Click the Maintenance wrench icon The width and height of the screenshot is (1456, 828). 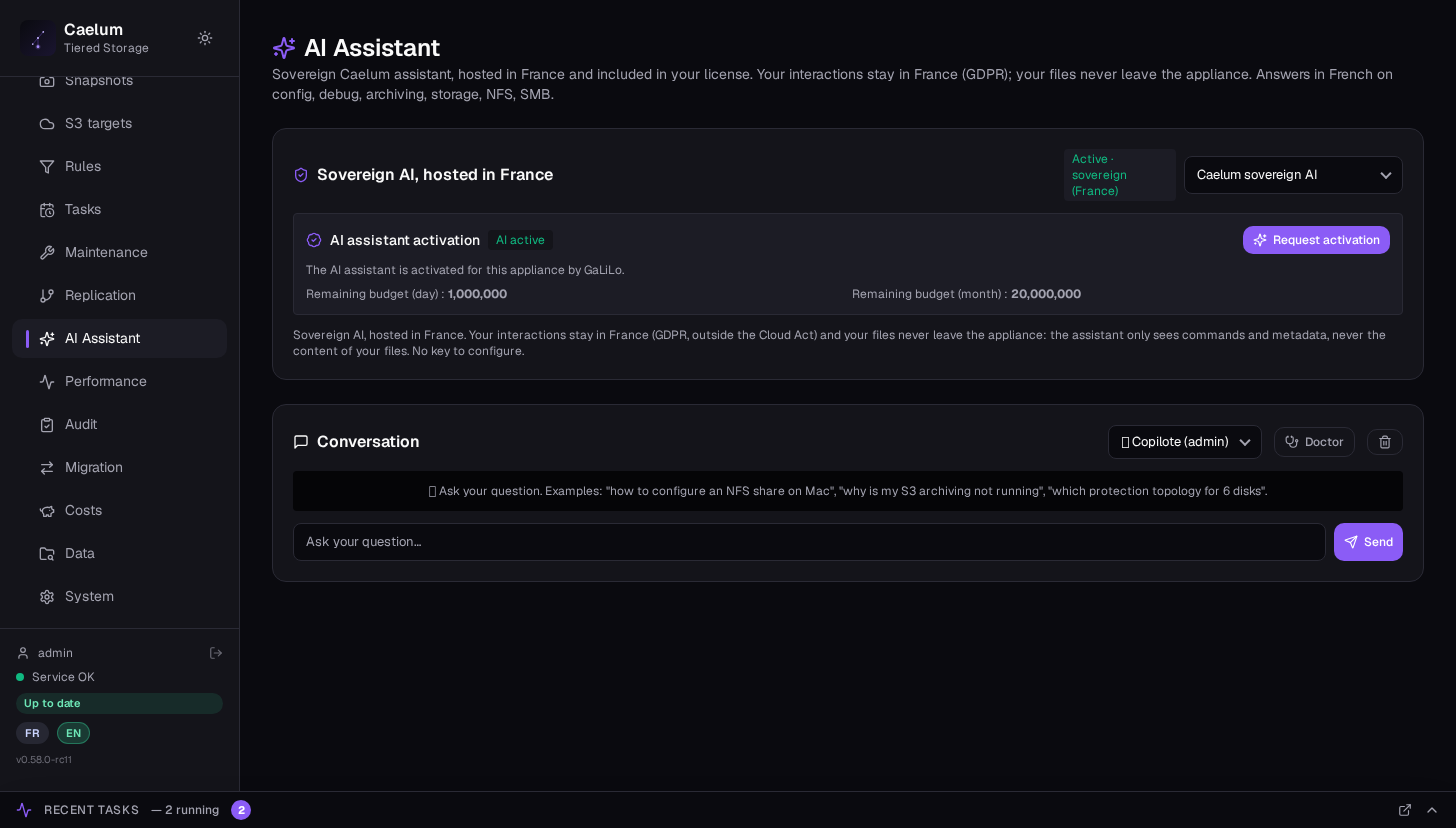47,252
